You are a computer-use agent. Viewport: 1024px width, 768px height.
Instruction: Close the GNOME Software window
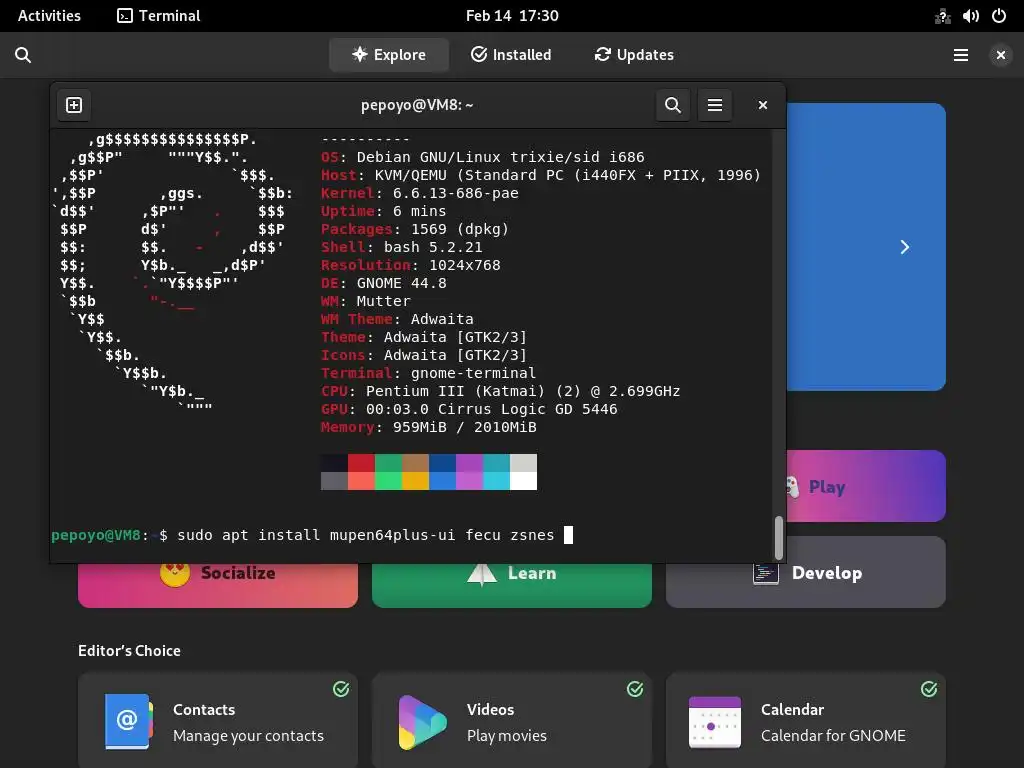[x=1000, y=55]
